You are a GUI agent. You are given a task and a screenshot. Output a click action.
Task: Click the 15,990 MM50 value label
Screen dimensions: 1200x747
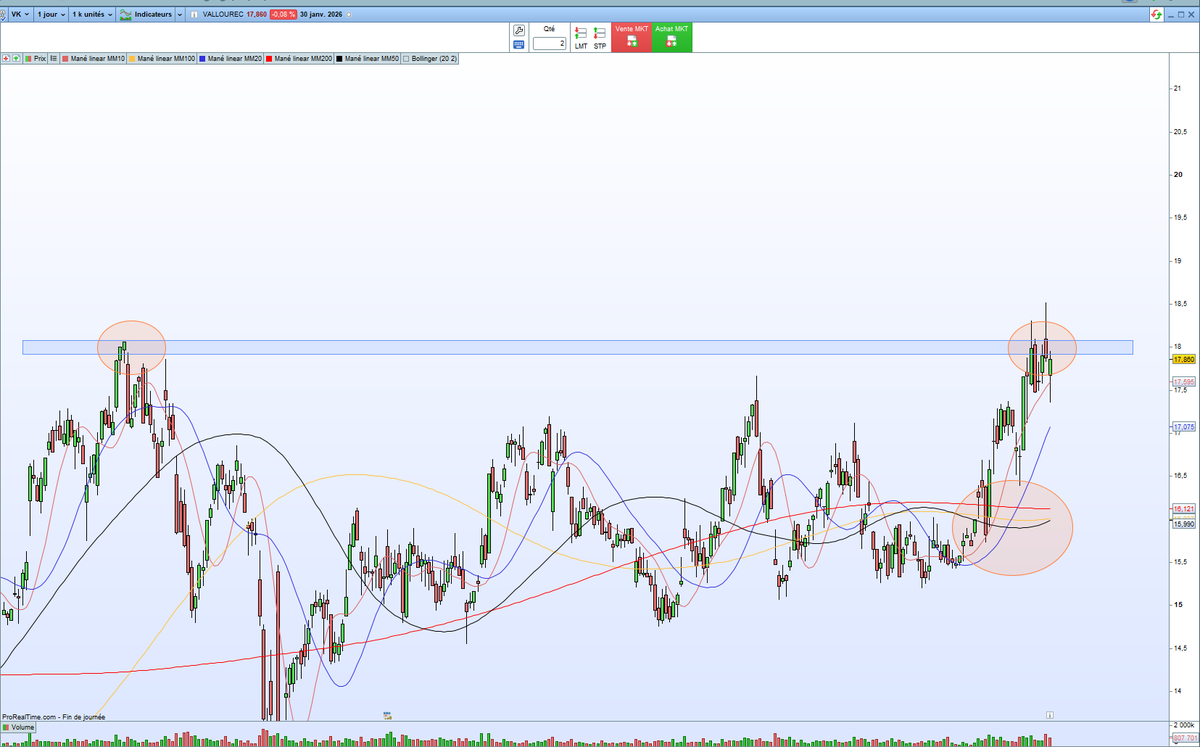coord(1184,523)
